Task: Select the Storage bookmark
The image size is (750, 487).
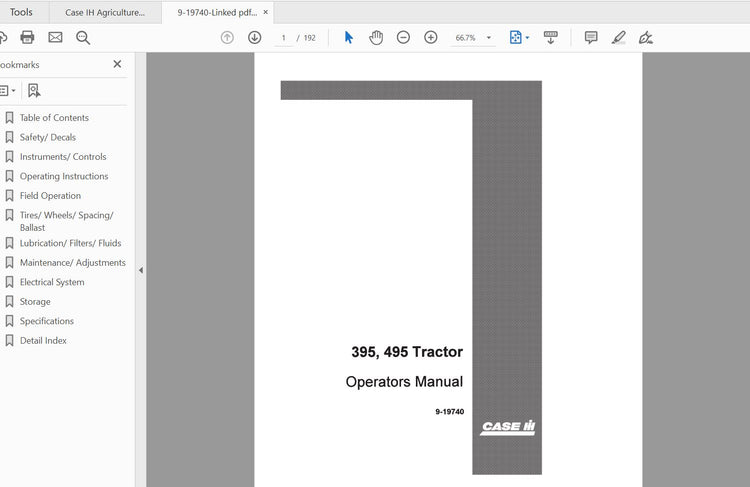Action: [x=35, y=302]
